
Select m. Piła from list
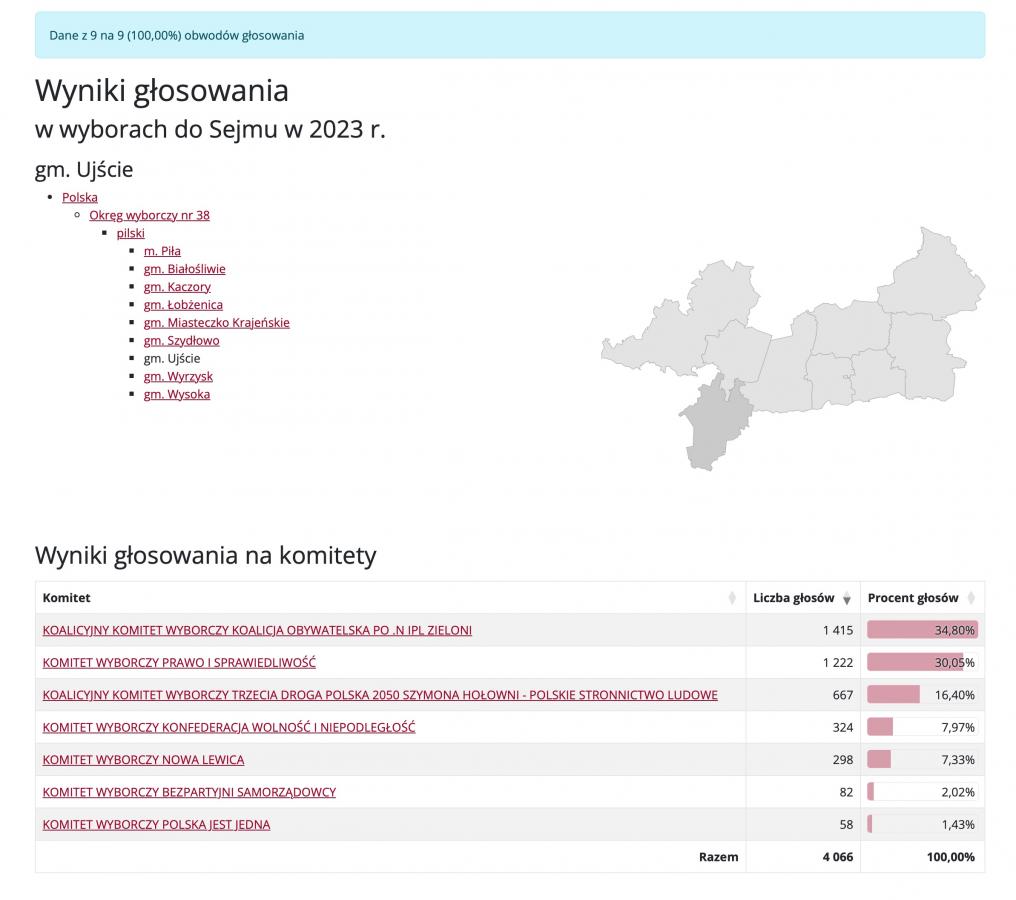[x=162, y=251]
